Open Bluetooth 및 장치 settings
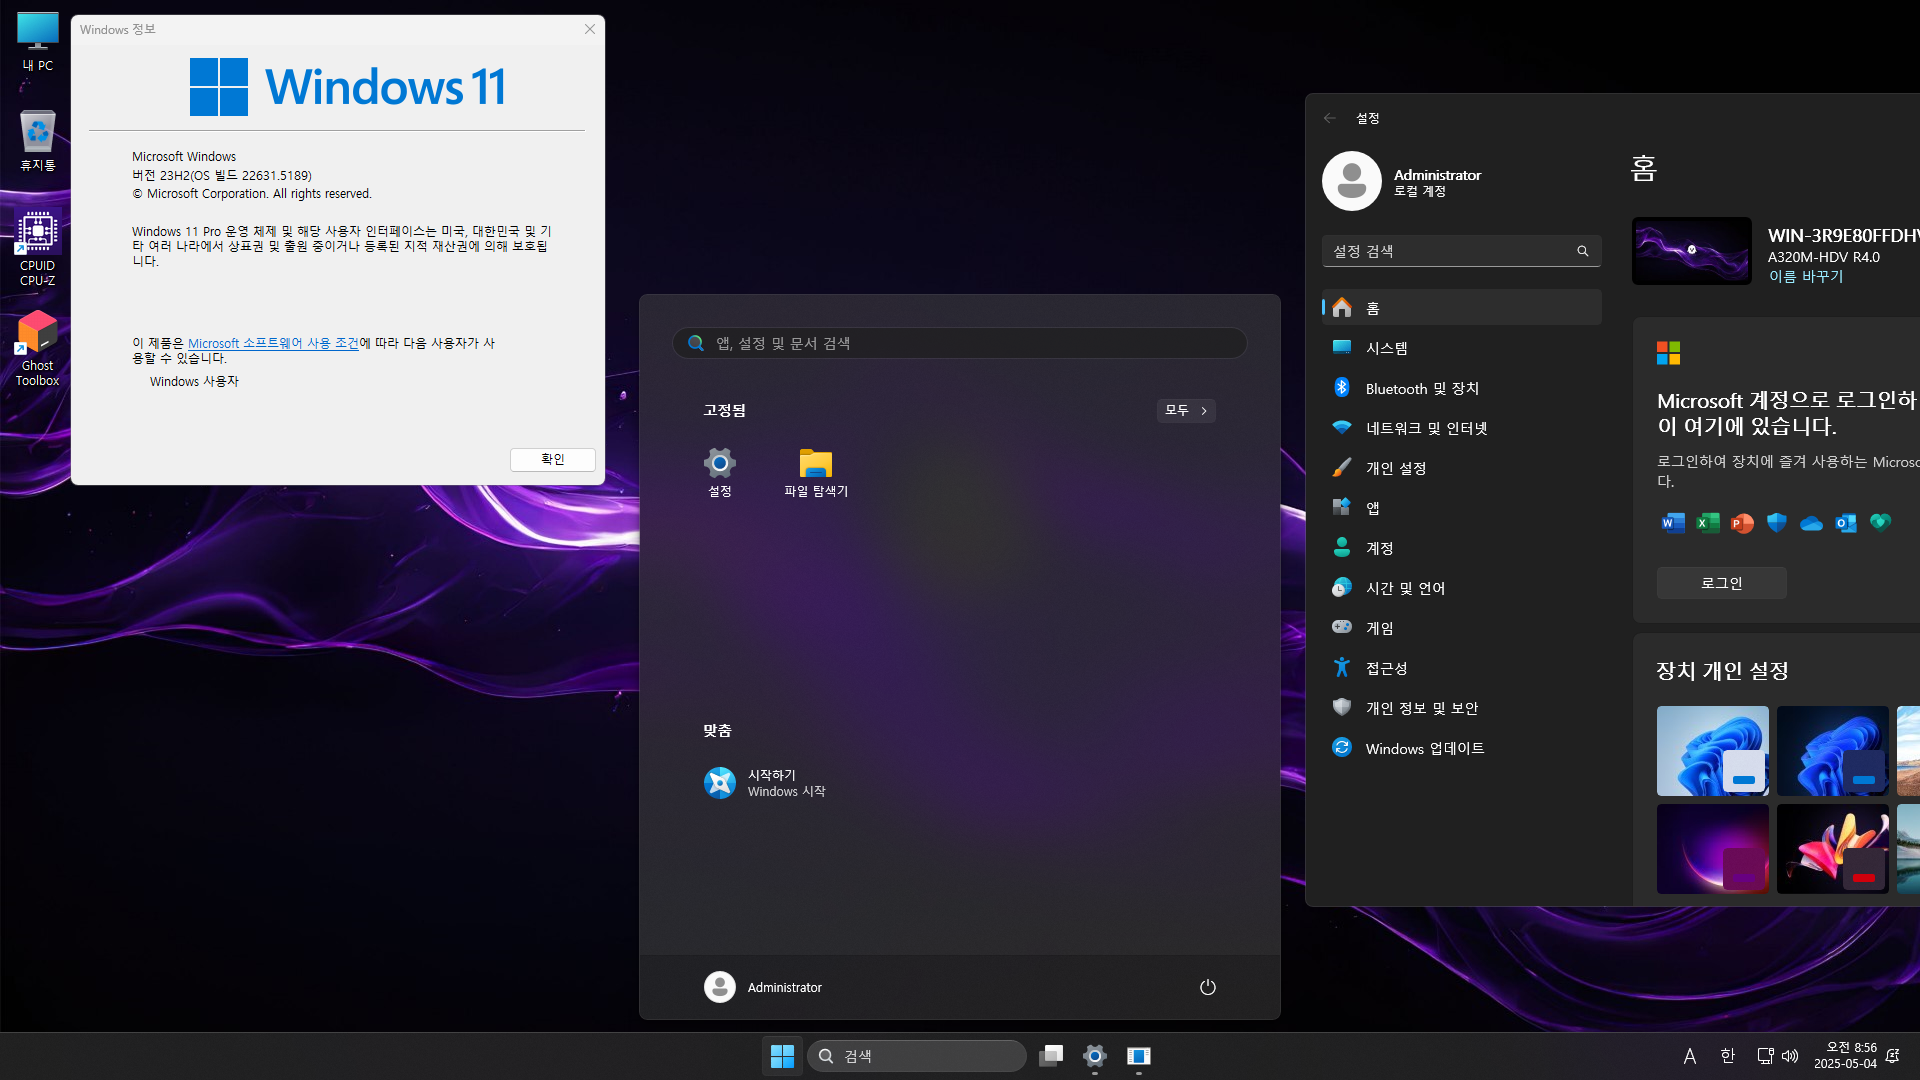1920x1080 pixels. (1462, 388)
